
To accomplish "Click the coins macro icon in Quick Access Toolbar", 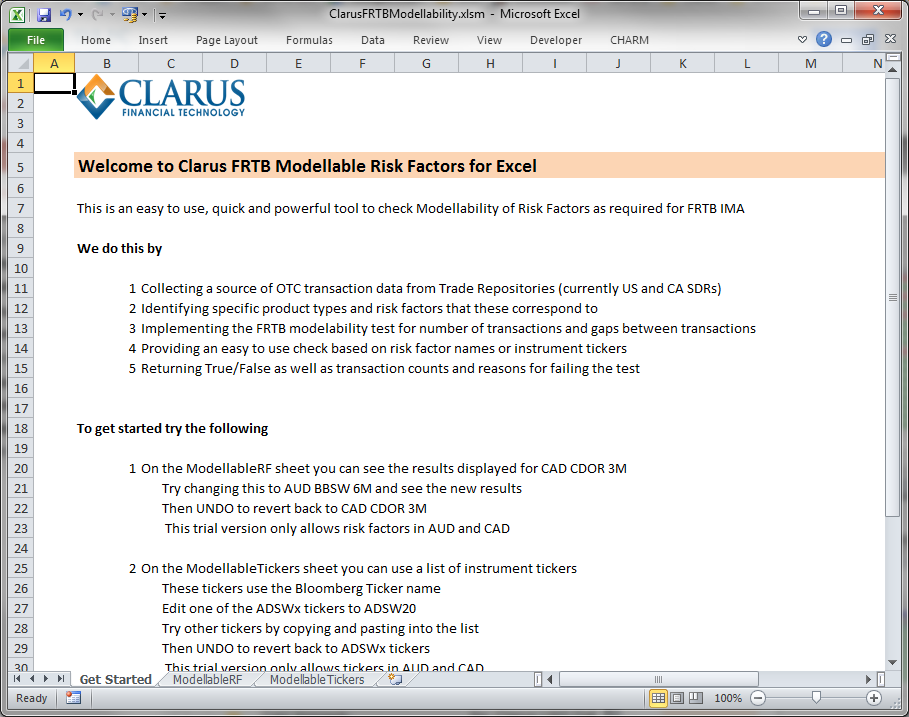I will 130,14.
